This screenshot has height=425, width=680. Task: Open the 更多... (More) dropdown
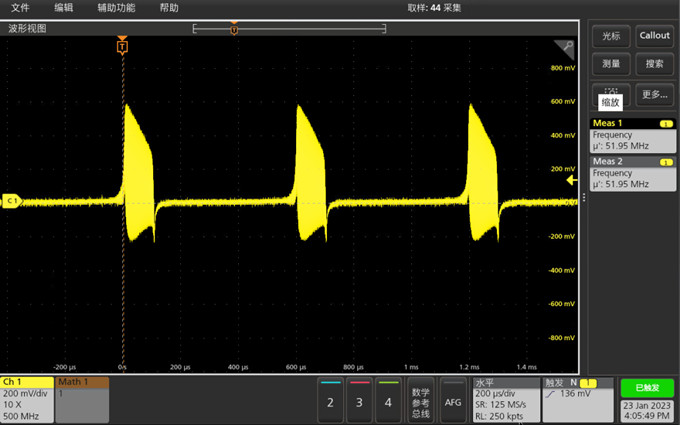point(654,94)
